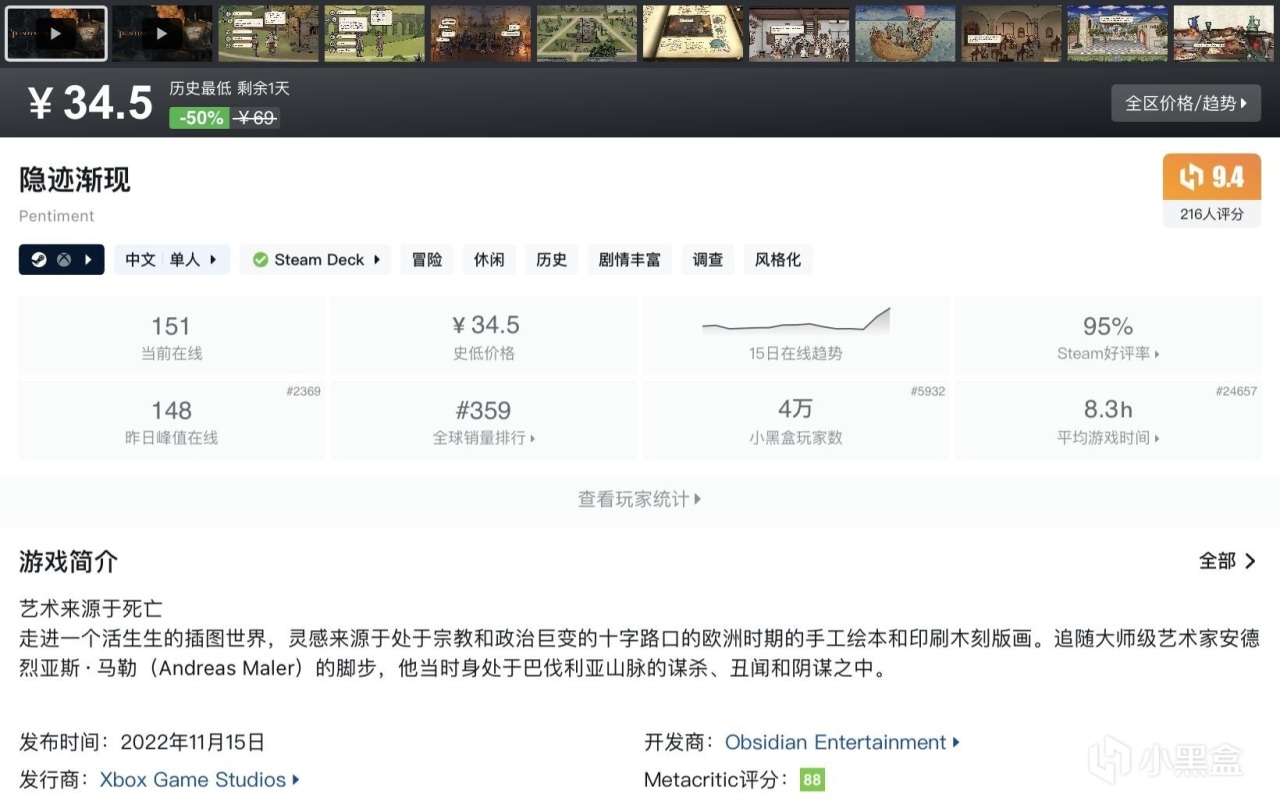This screenshot has height=805, width=1280.
Task: Select the 冒险 tag
Action: [427, 260]
